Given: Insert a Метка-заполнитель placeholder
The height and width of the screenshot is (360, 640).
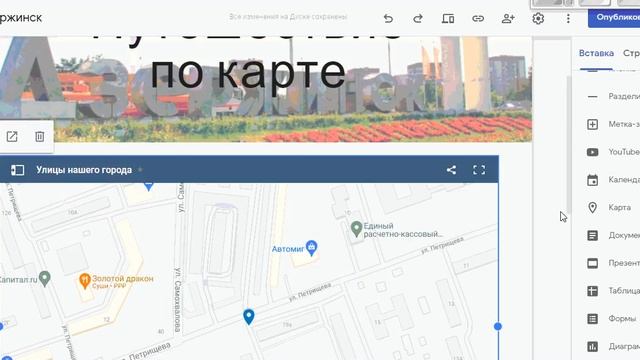Looking at the screenshot, I should [x=613, y=124].
